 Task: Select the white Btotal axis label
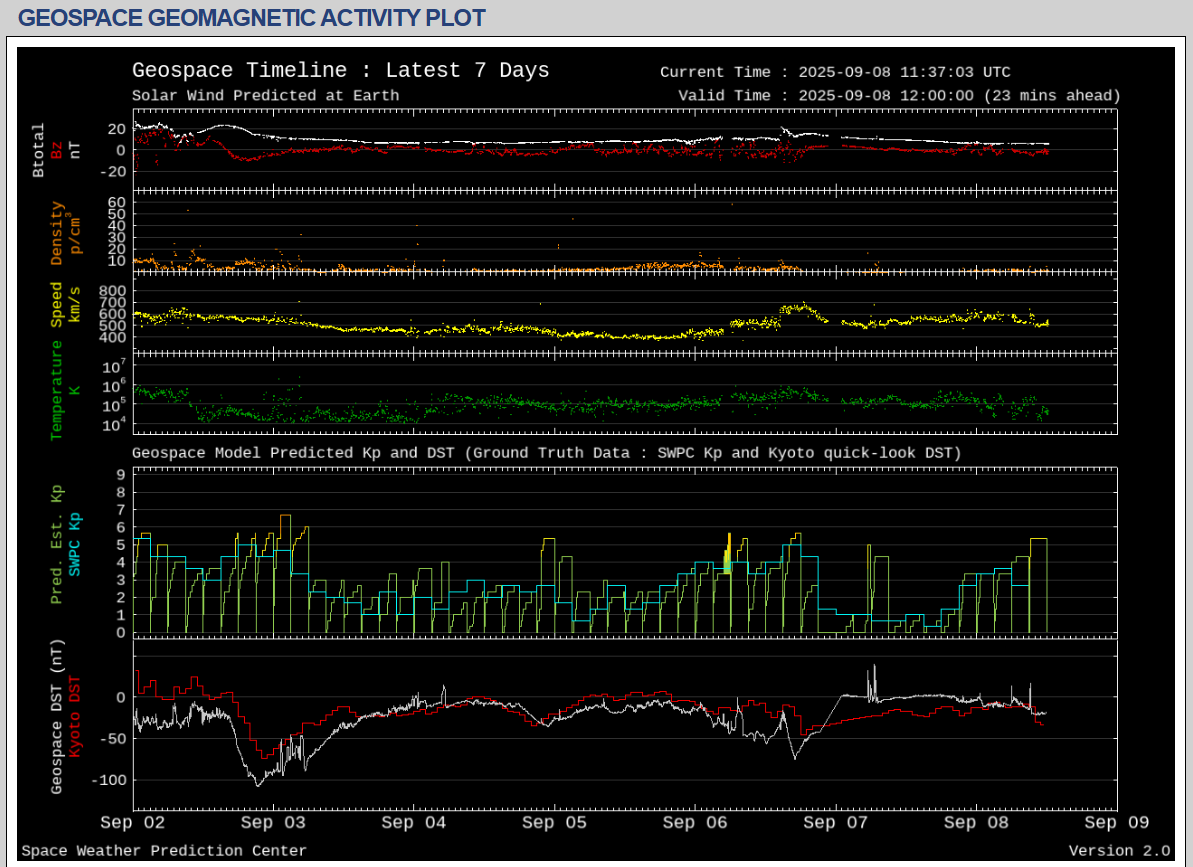coord(39,150)
